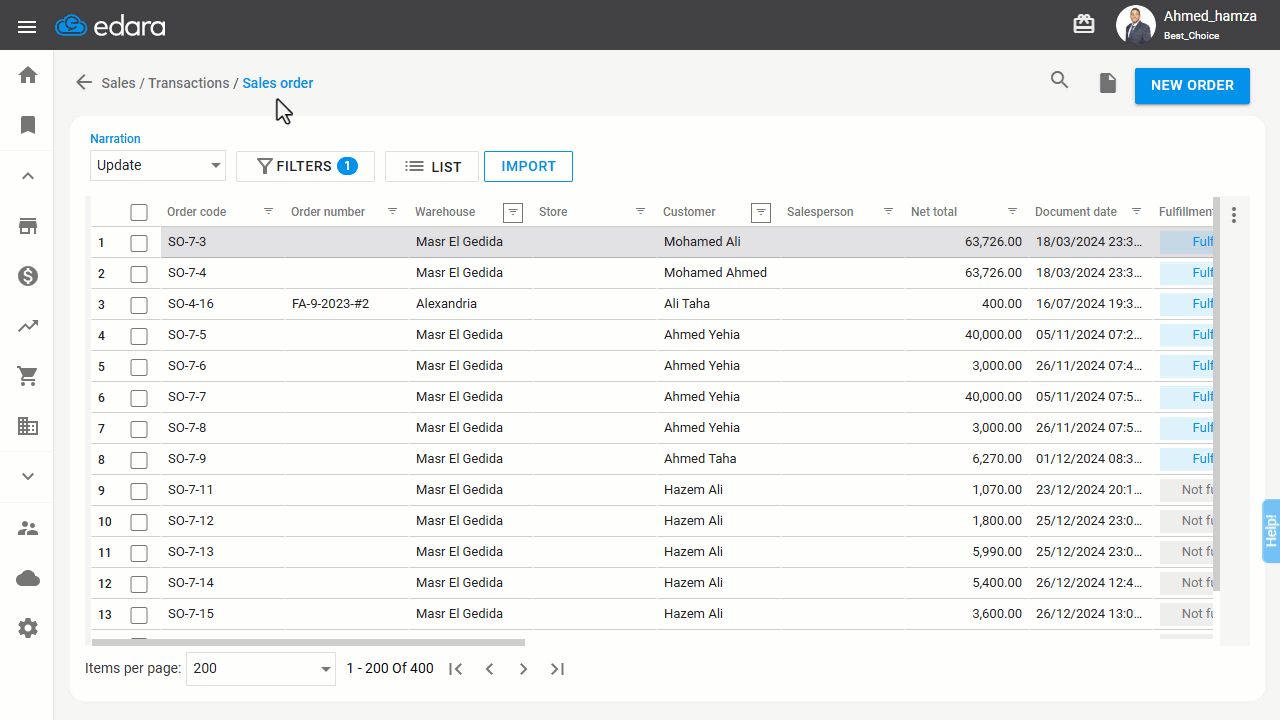Open the hamburger main menu

pos(27,27)
